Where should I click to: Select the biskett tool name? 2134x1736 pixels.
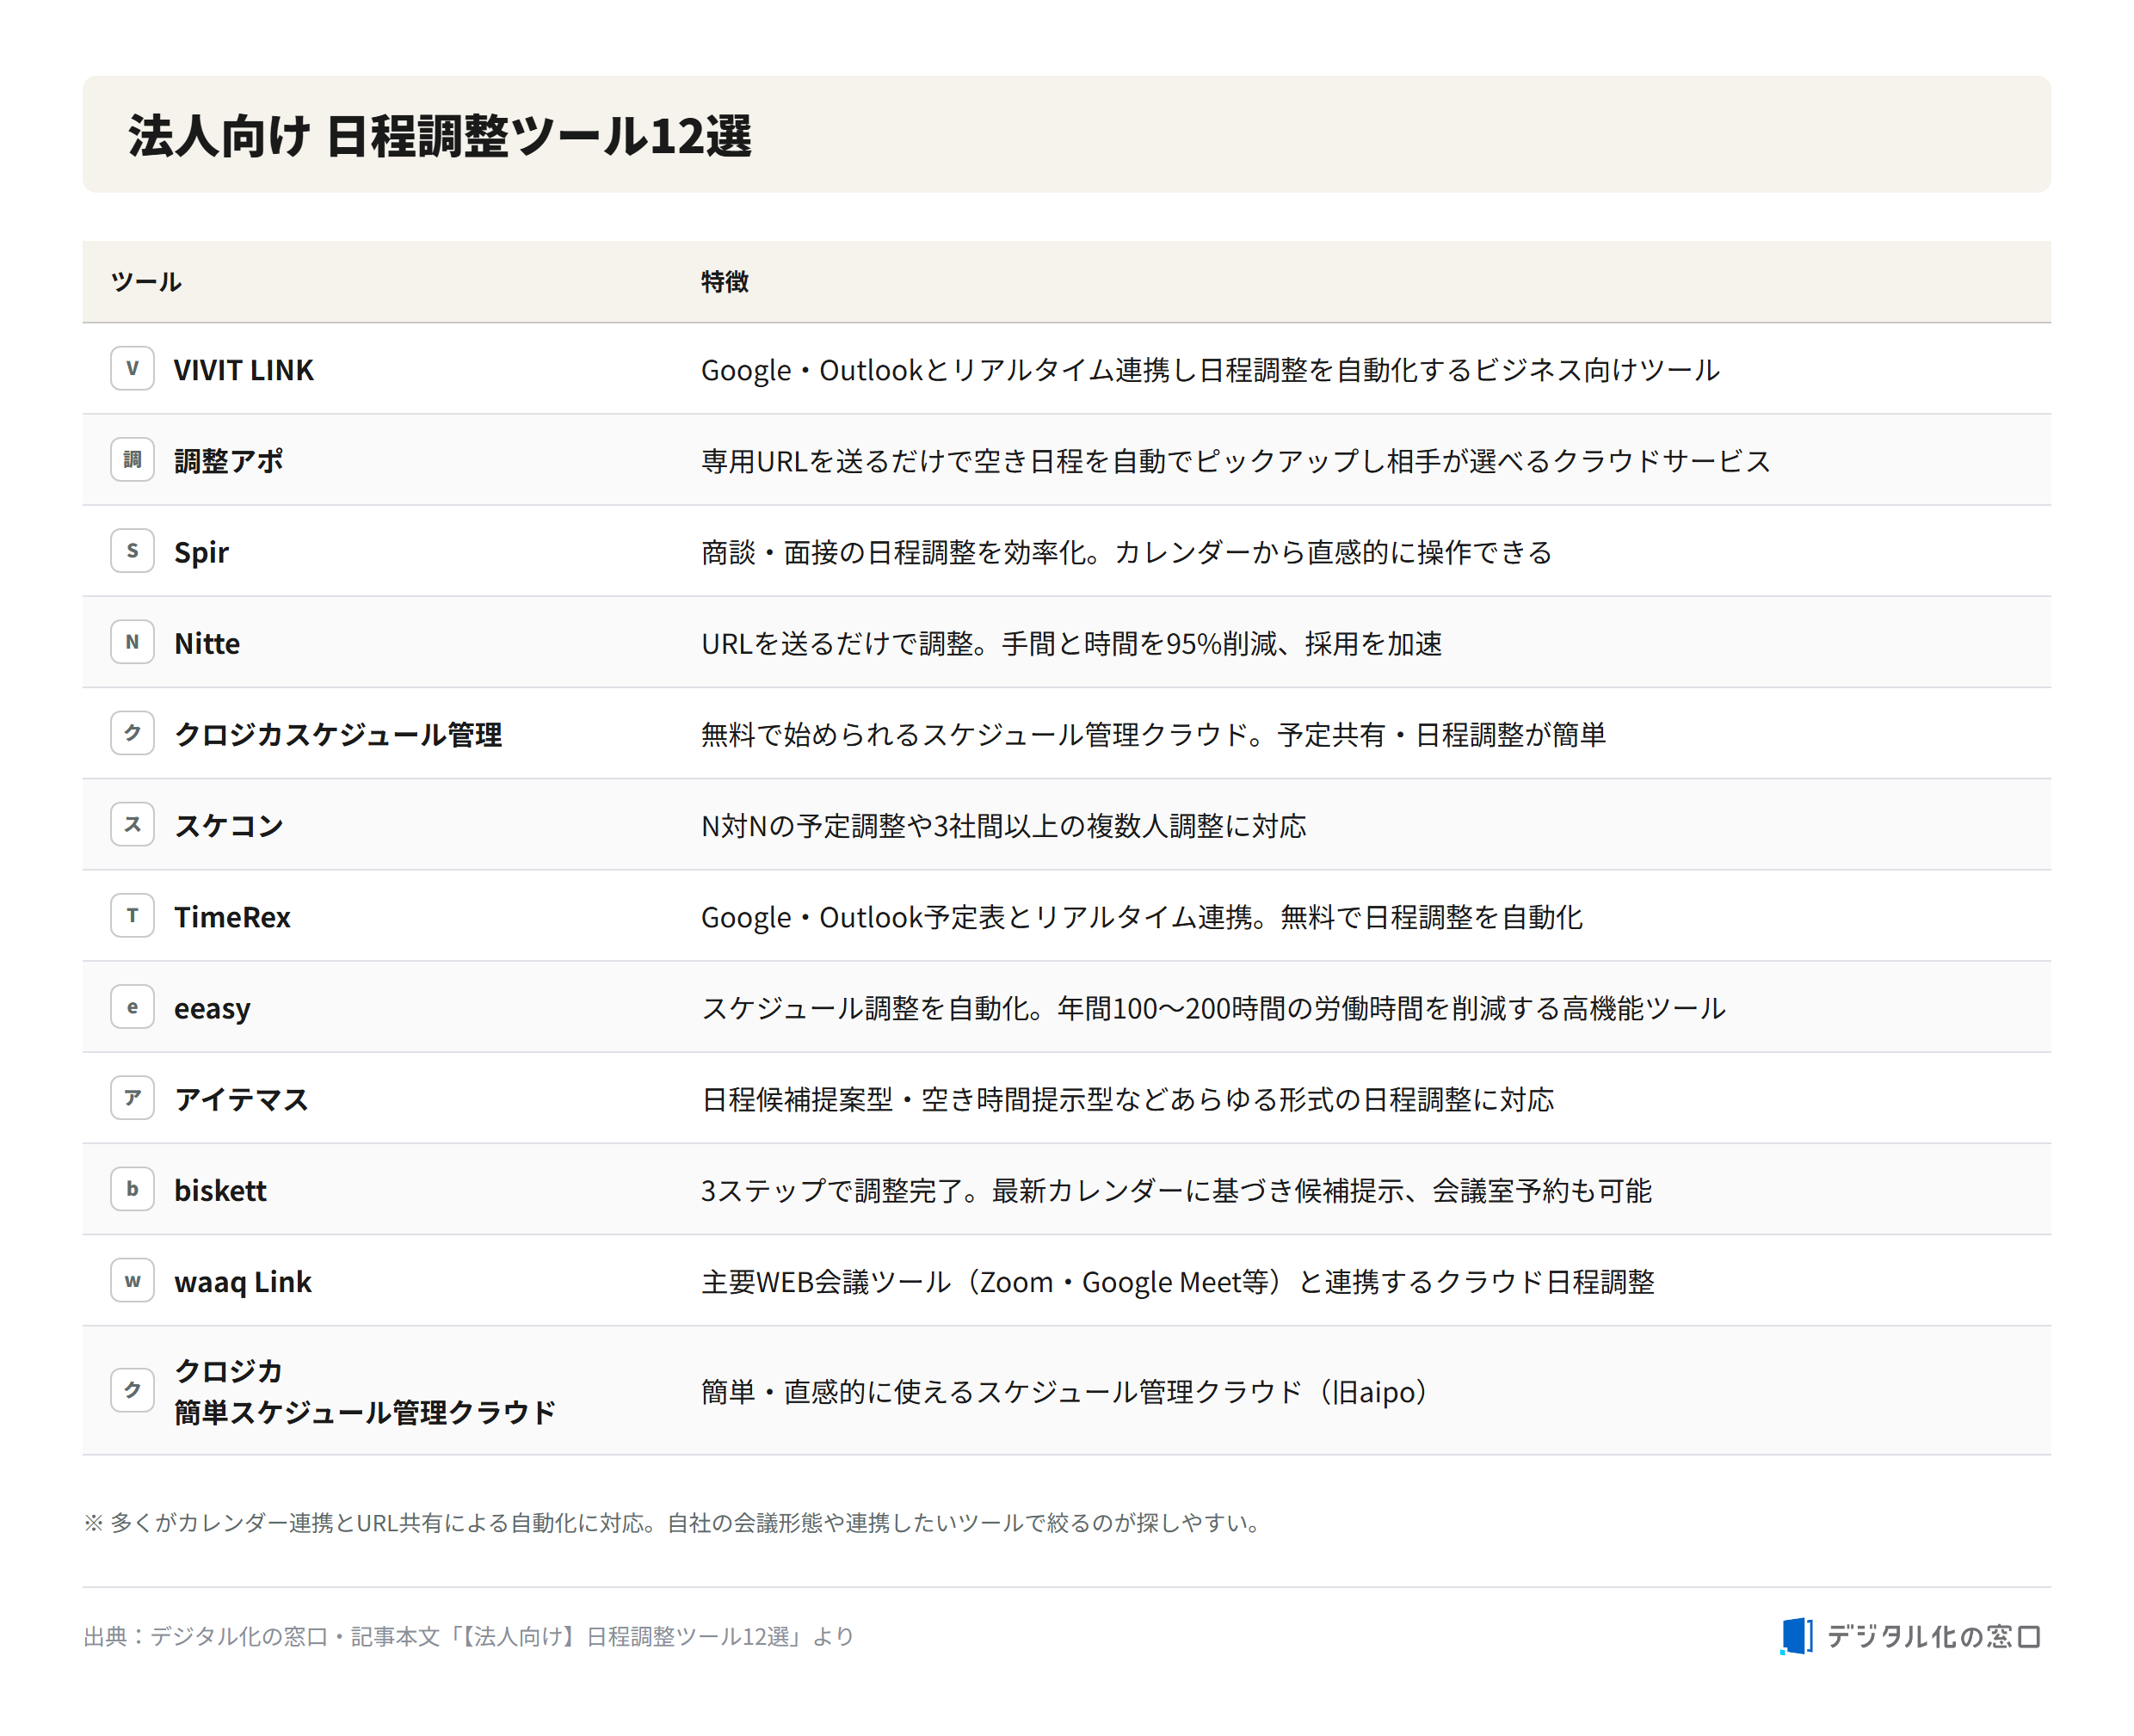click(x=220, y=1190)
